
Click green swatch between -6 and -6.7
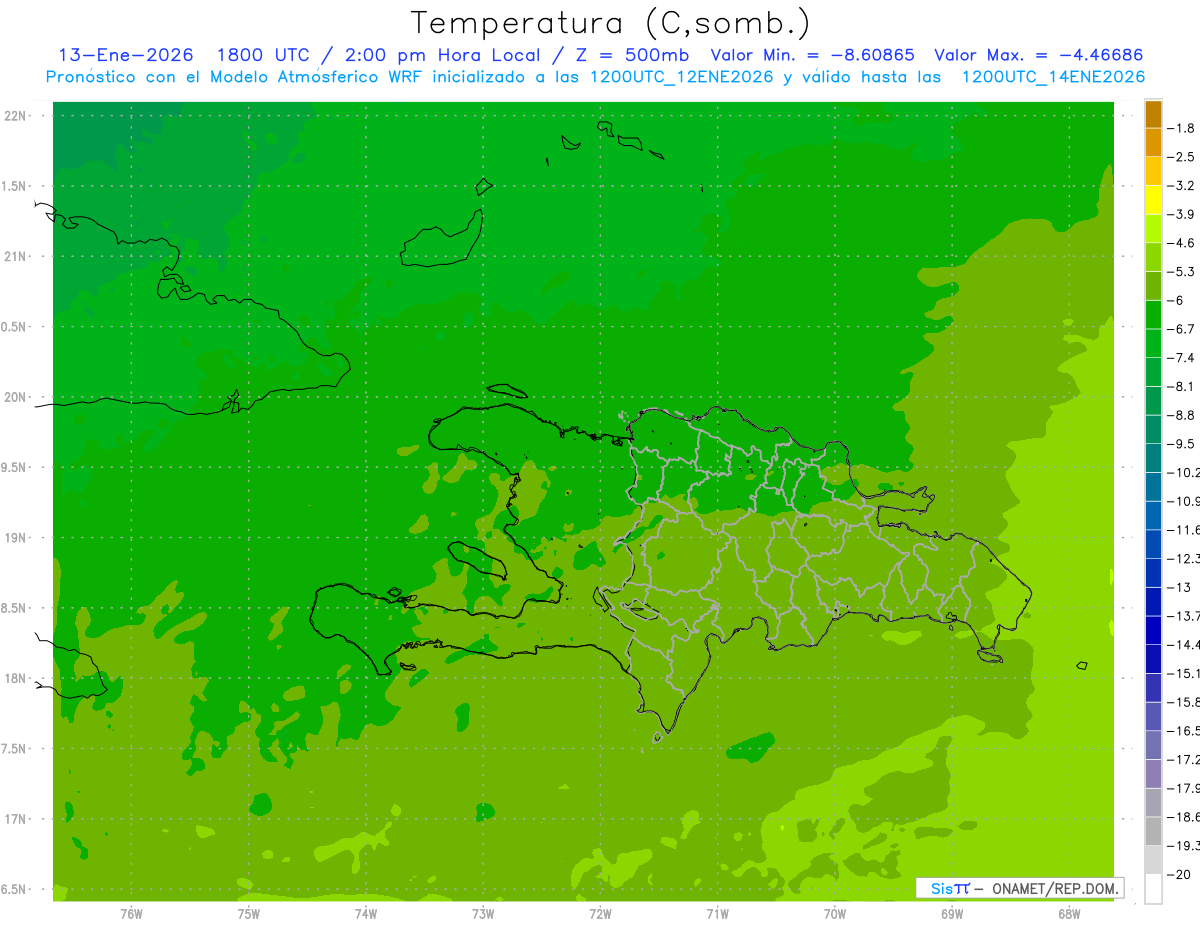click(1153, 315)
